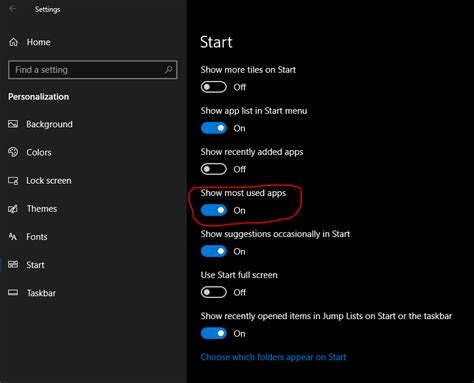The width and height of the screenshot is (474, 383).
Task: Focus the Find a setting search box
Action: [x=93, y=70]
